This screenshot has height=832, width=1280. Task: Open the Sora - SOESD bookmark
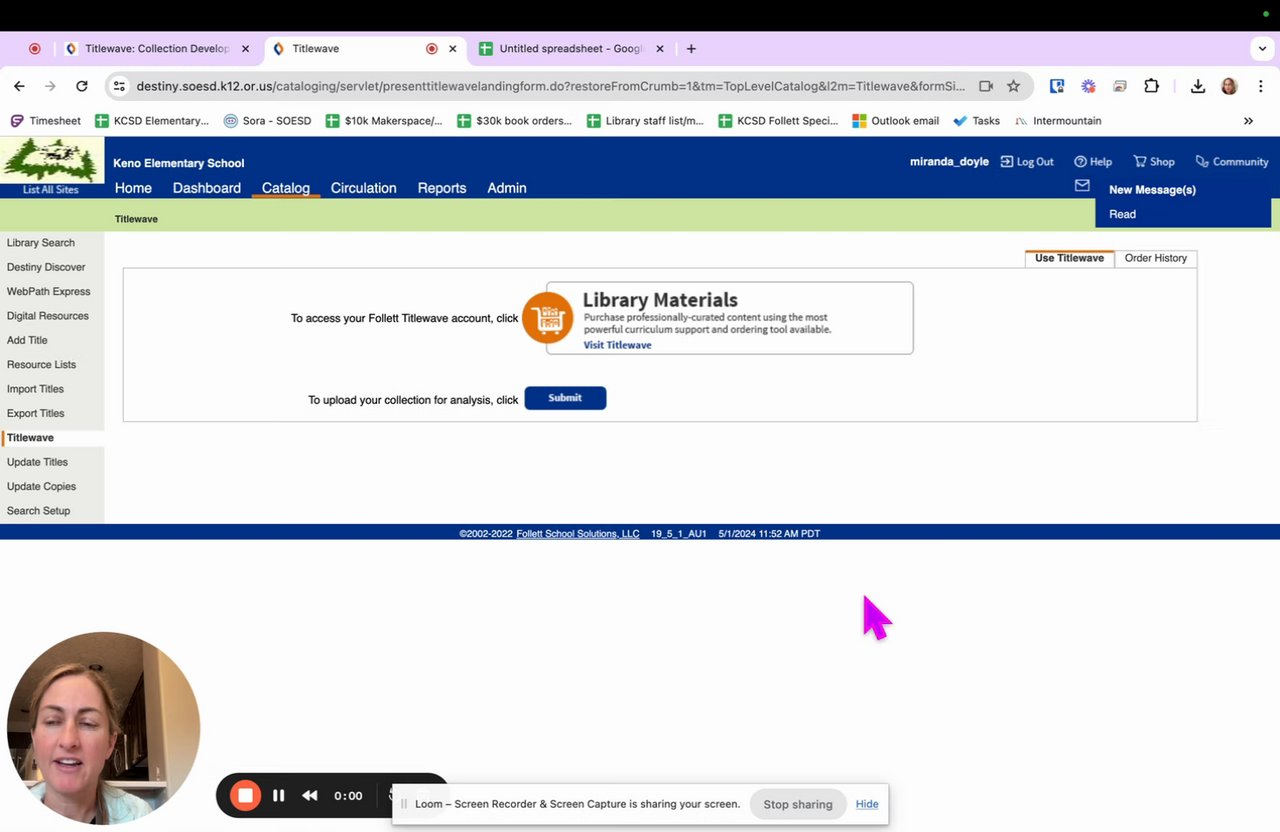[x=267, y=121]
